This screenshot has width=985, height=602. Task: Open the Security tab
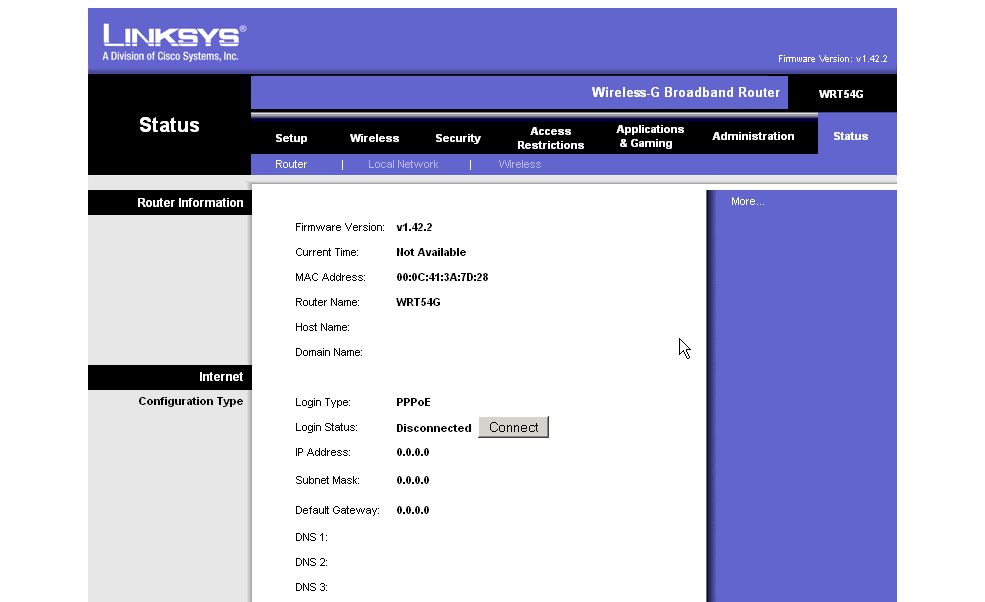click(x=457, y=138)
